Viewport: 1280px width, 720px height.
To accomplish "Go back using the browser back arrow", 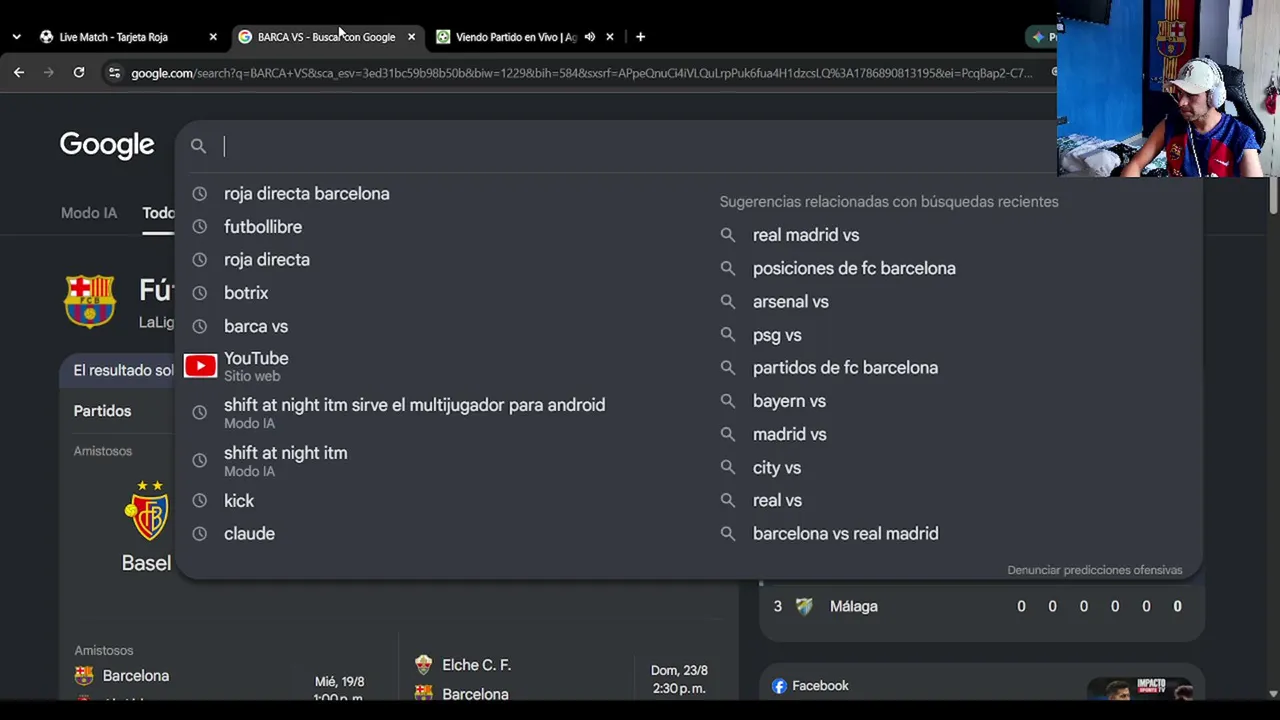I will point(19,72).
